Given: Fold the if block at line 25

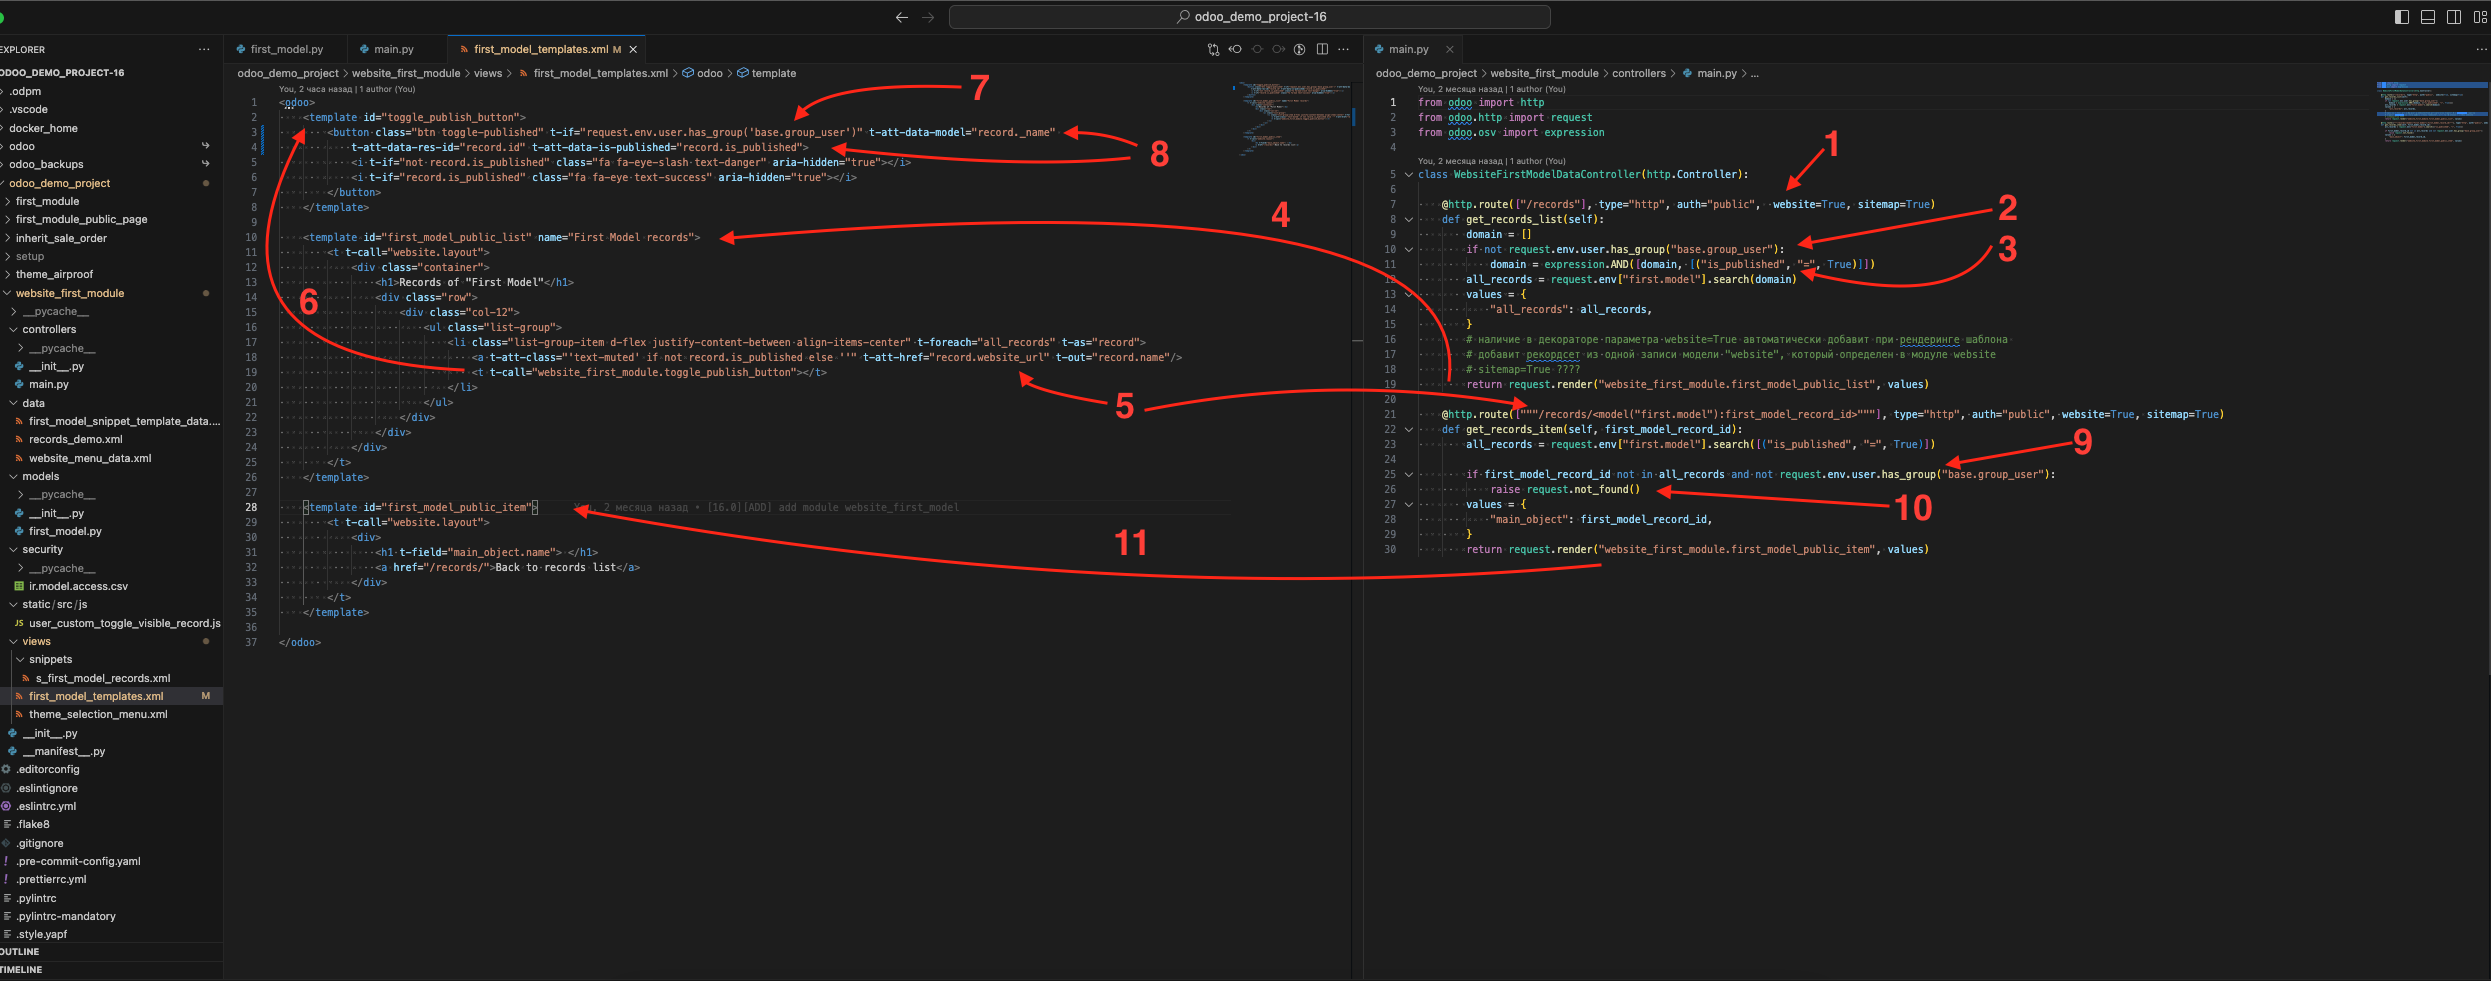Looking at the screenshot, I should [x=1408, y=474].
